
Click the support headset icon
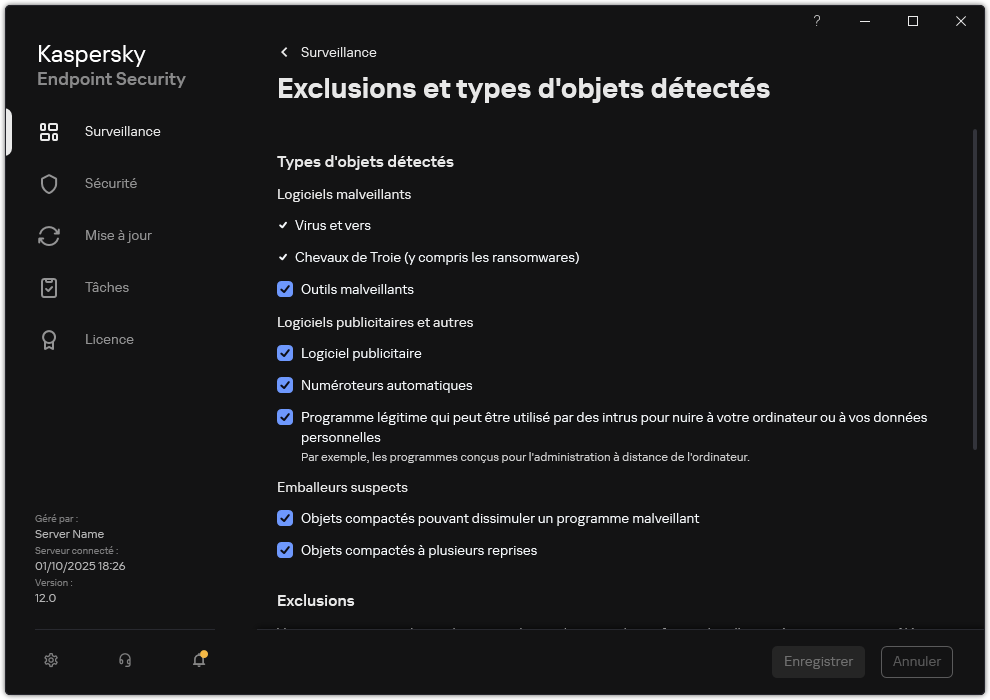[x=124, y=660]
